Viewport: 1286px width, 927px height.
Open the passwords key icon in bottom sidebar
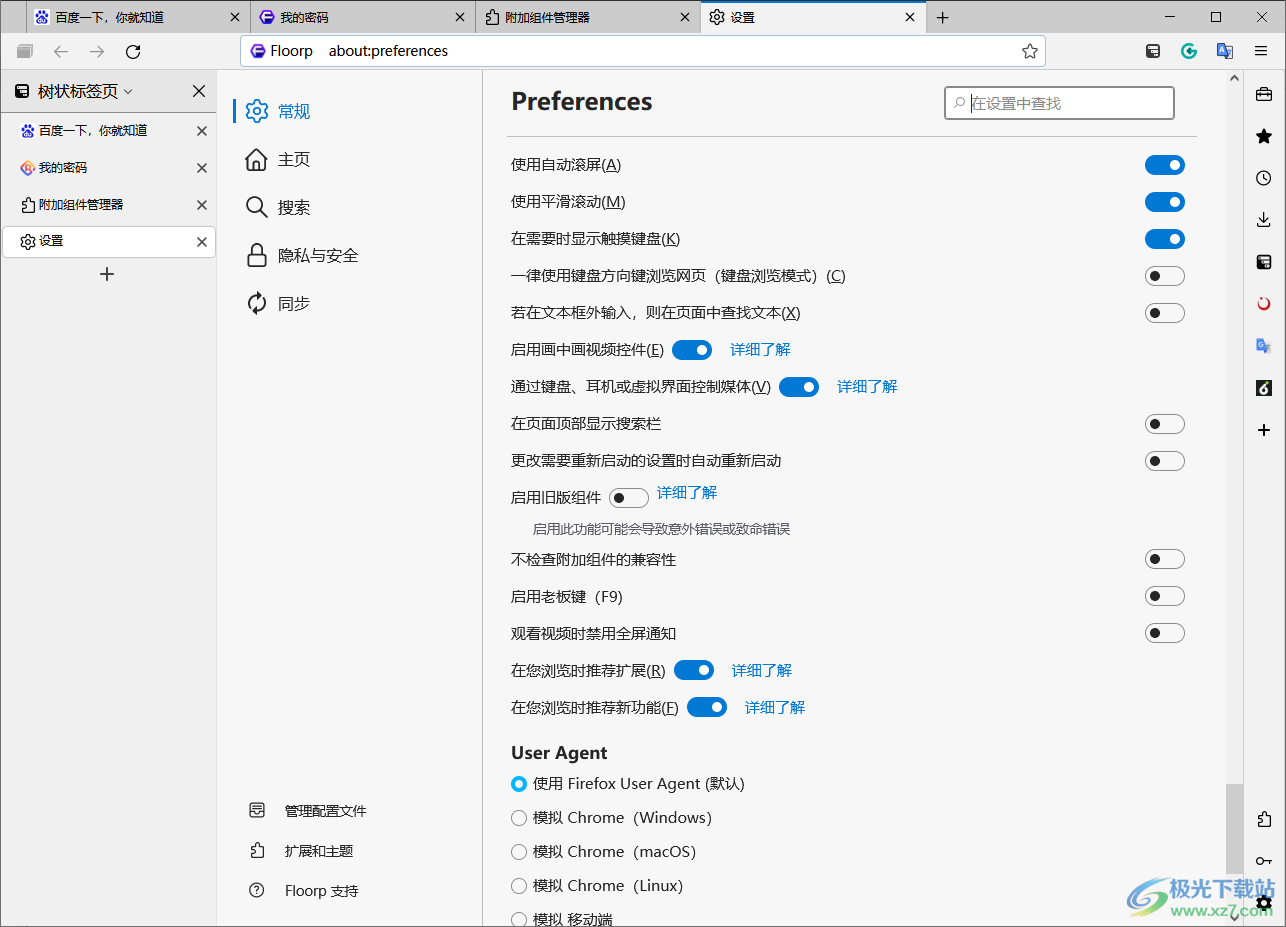1263,861
